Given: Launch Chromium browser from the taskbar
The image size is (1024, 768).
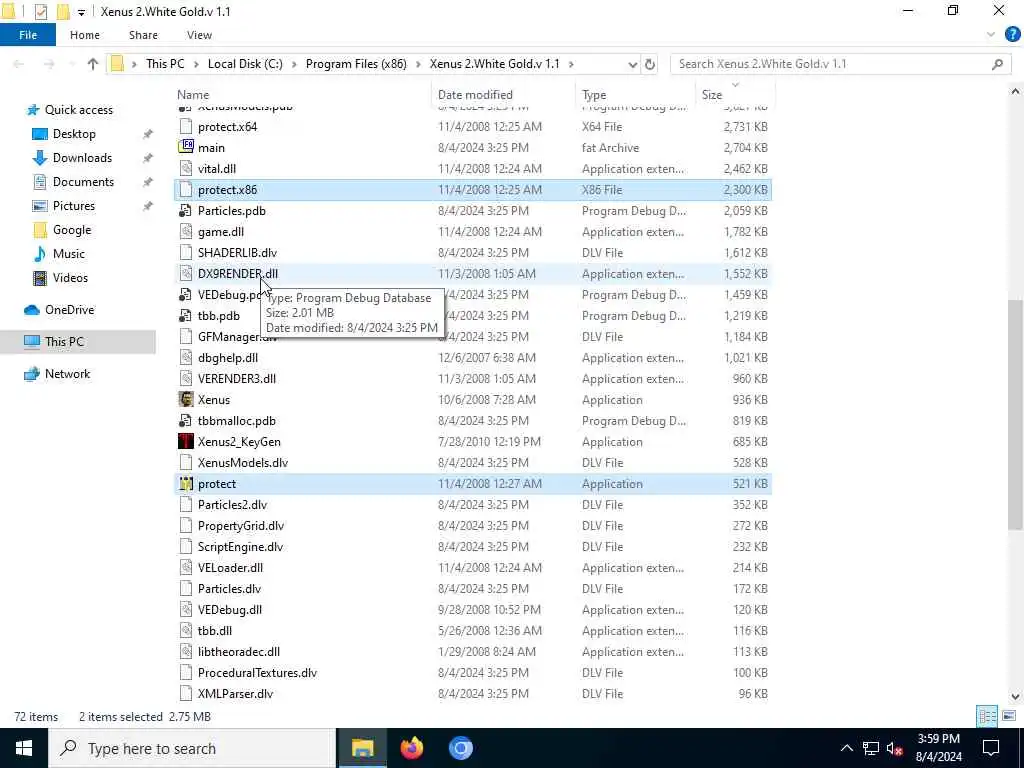Looking at the screenshot, I should click(460, 748).
